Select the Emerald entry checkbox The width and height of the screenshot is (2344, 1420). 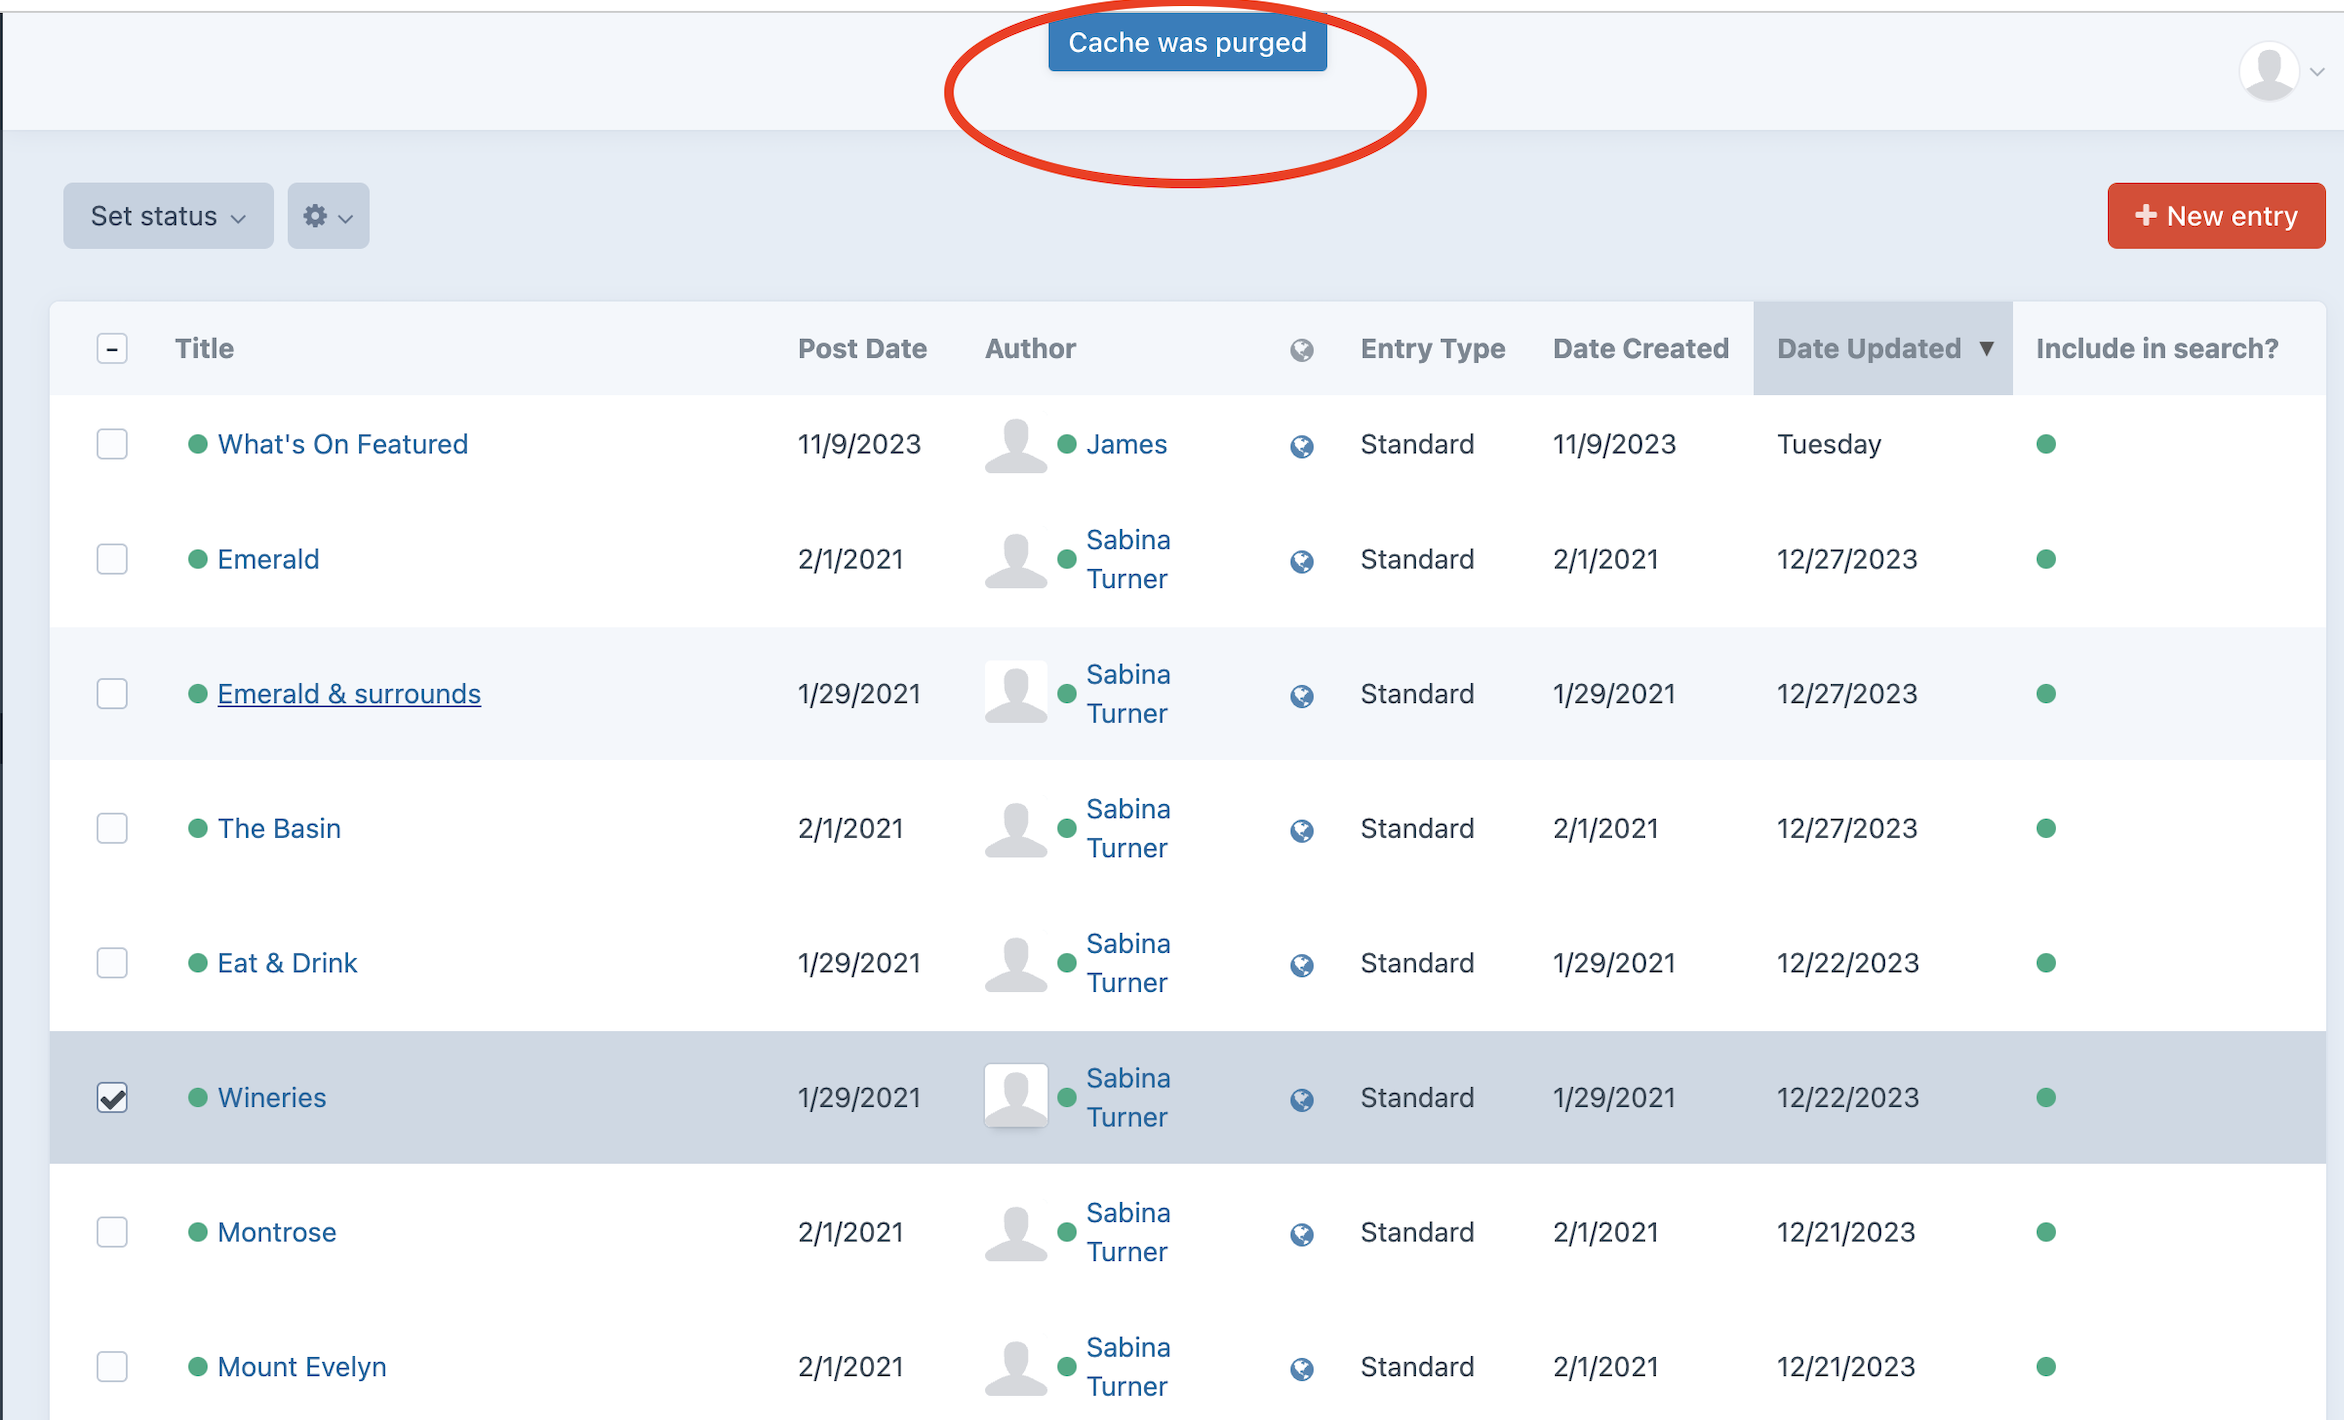coord(112,559)
